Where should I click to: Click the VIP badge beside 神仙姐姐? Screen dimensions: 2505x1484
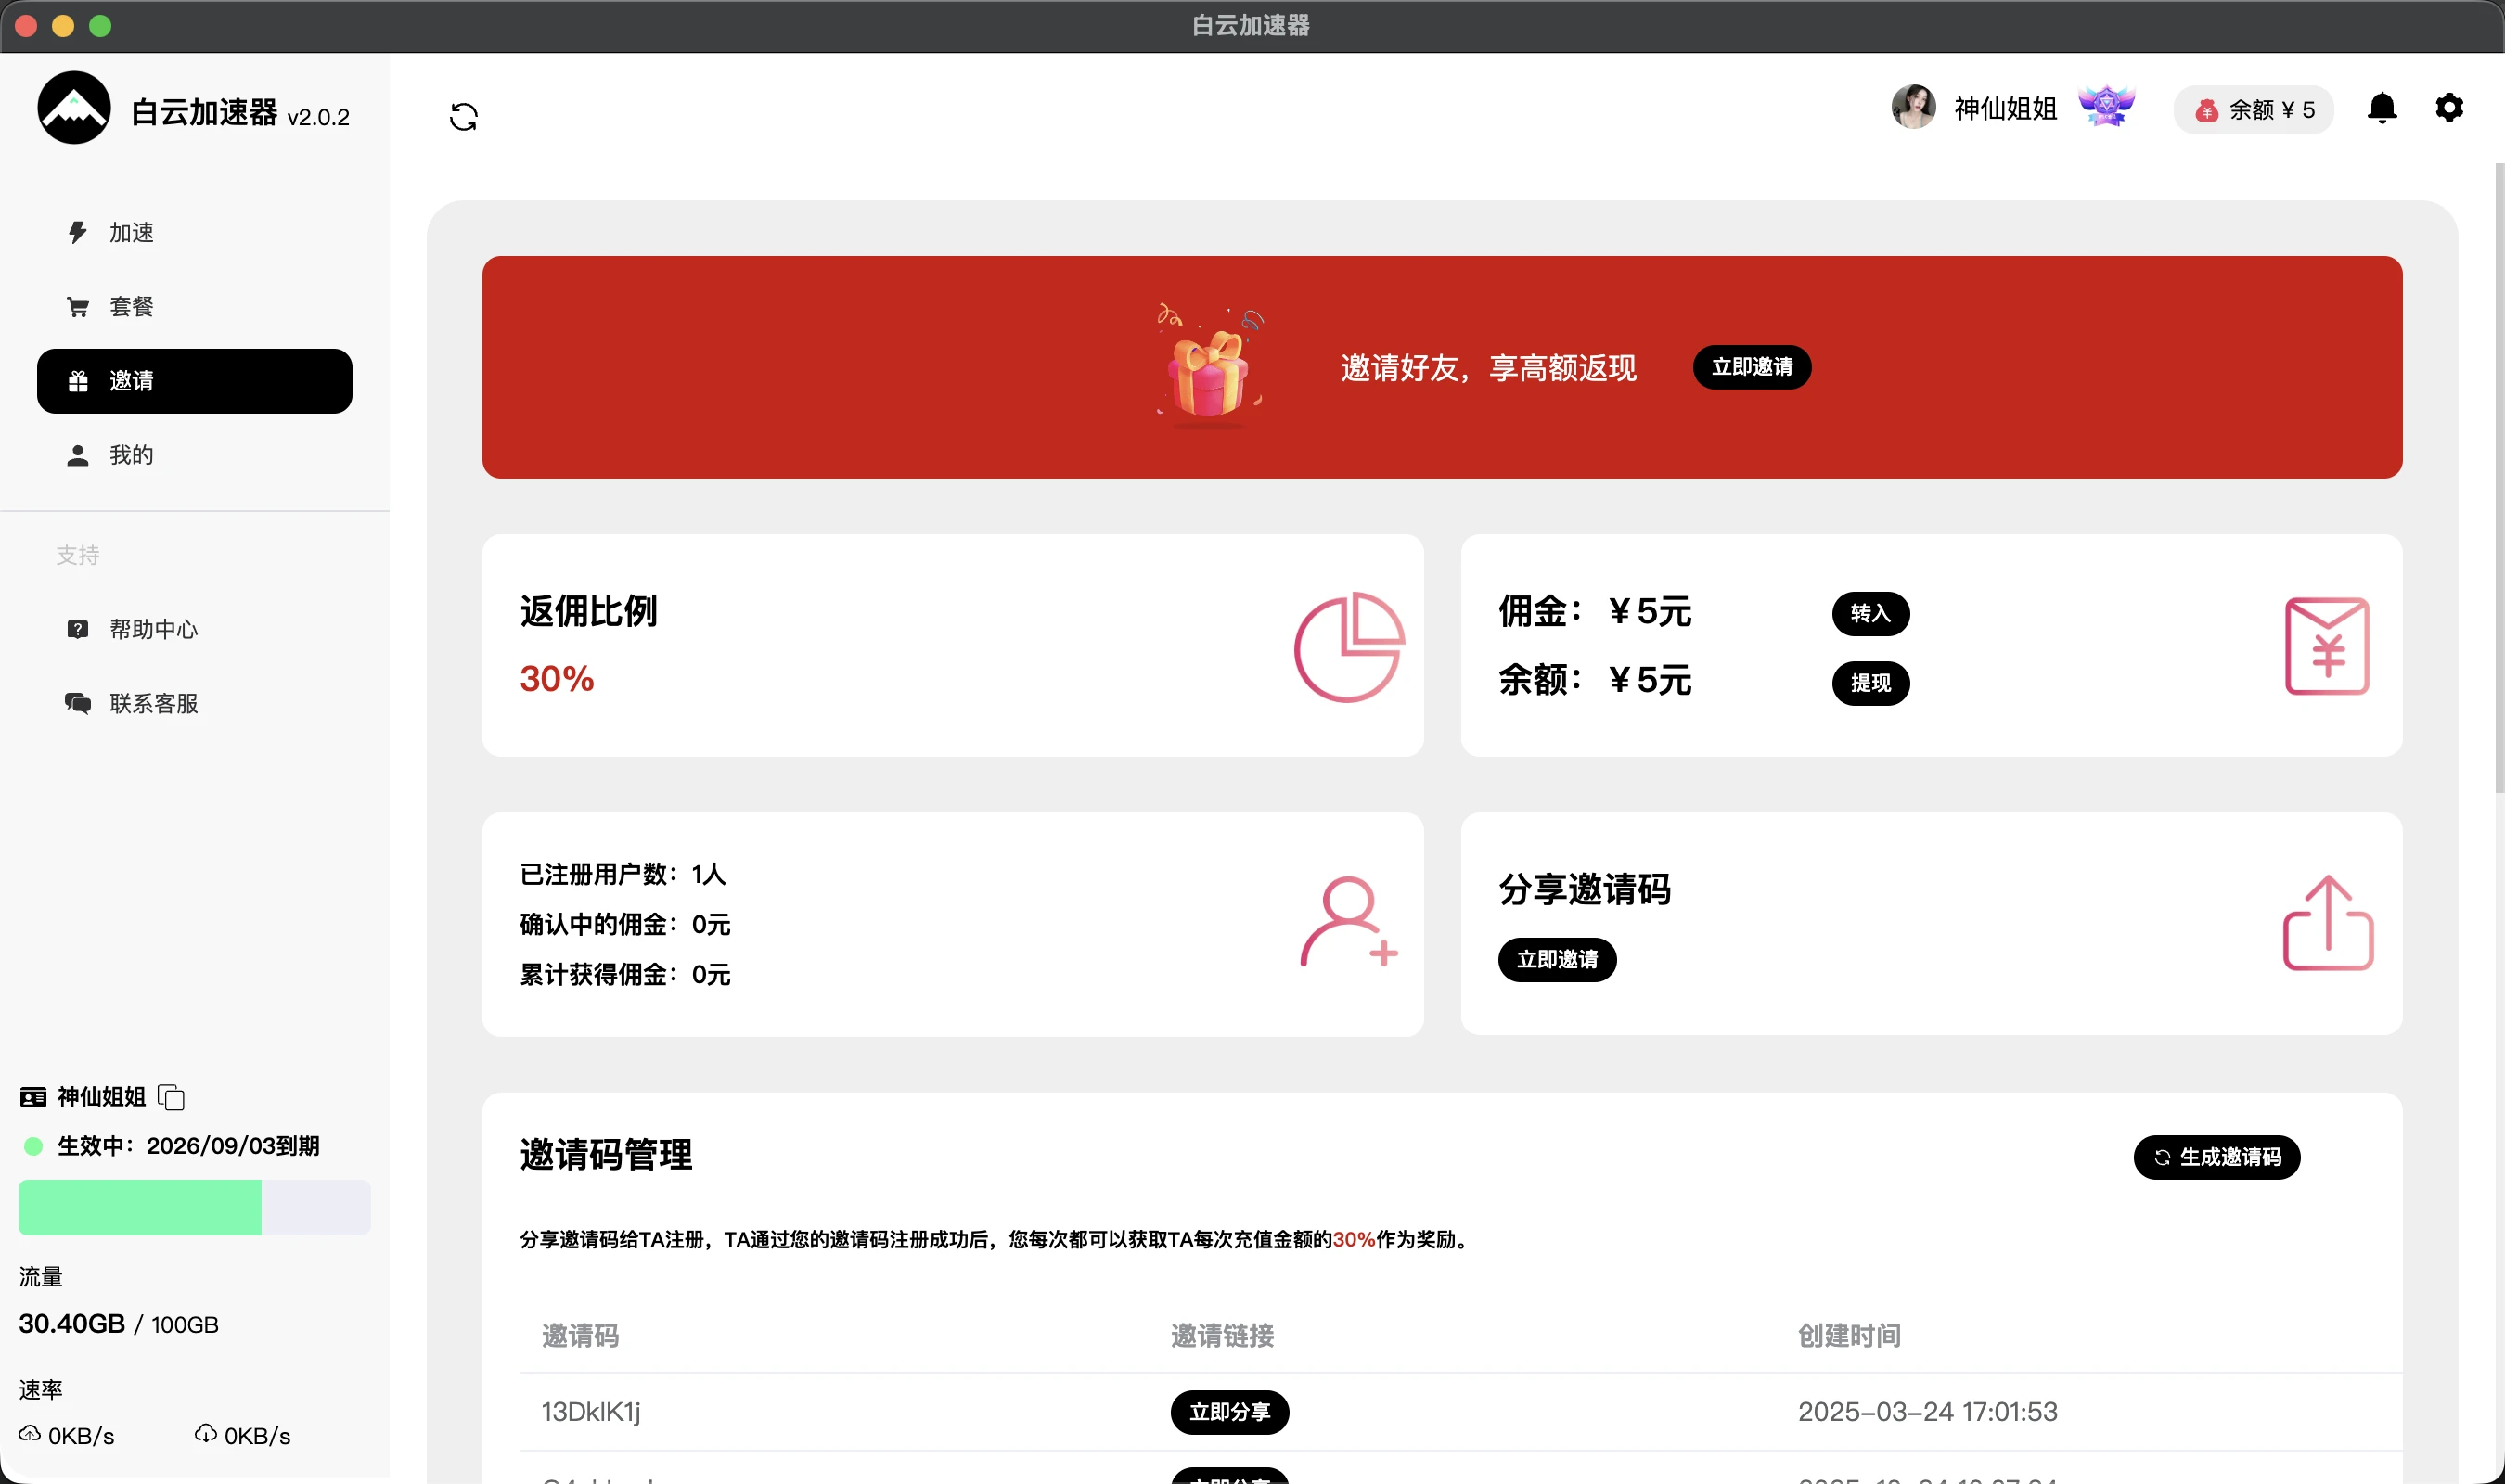click(x=2106, y=106)
